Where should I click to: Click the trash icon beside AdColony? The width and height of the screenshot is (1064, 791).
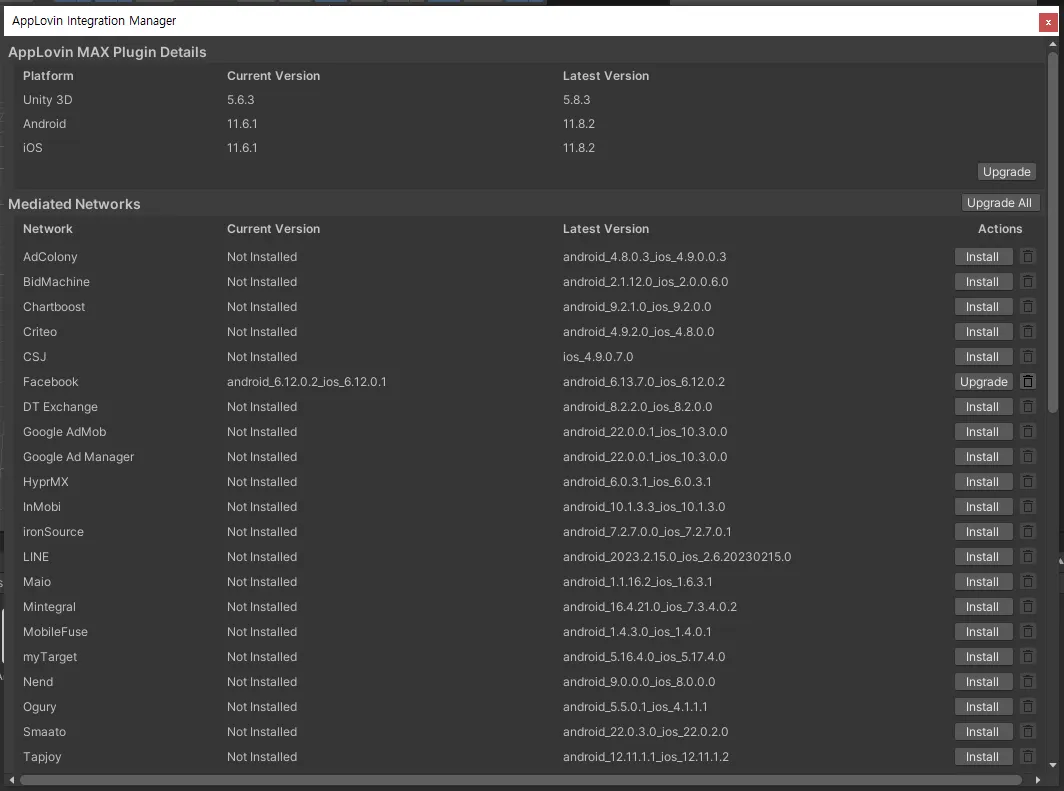[x=1027, y=256]
